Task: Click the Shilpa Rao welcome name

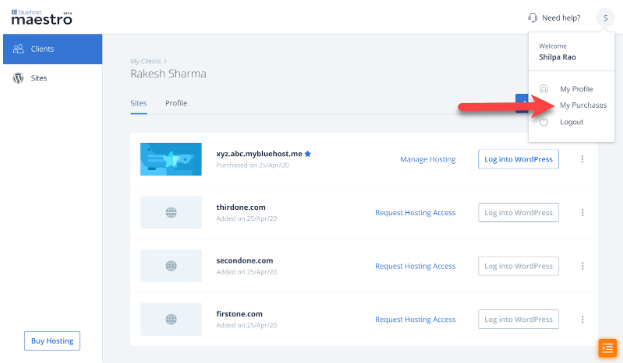Action: click(x=557, y=57)
